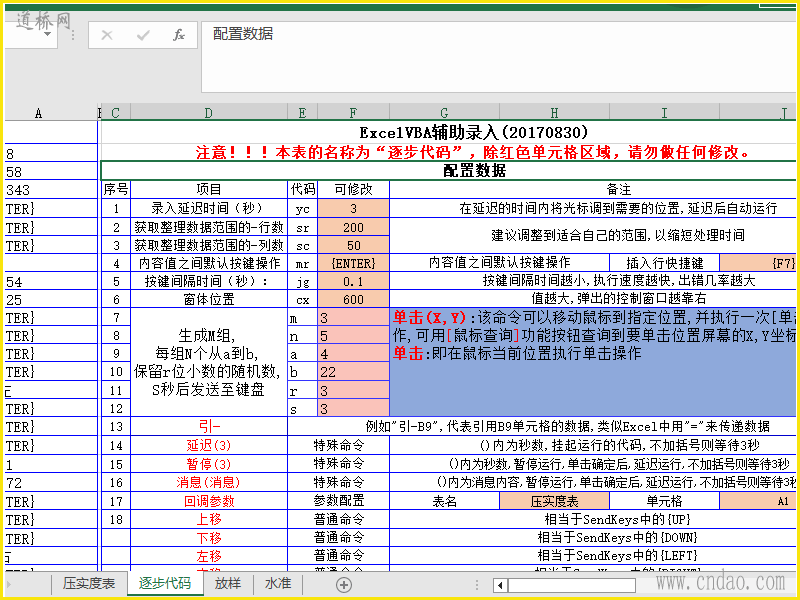Viewport: 800px width, 600px height.
Task: Click the red 下移 command cell
Action: [x=209, y=538]
